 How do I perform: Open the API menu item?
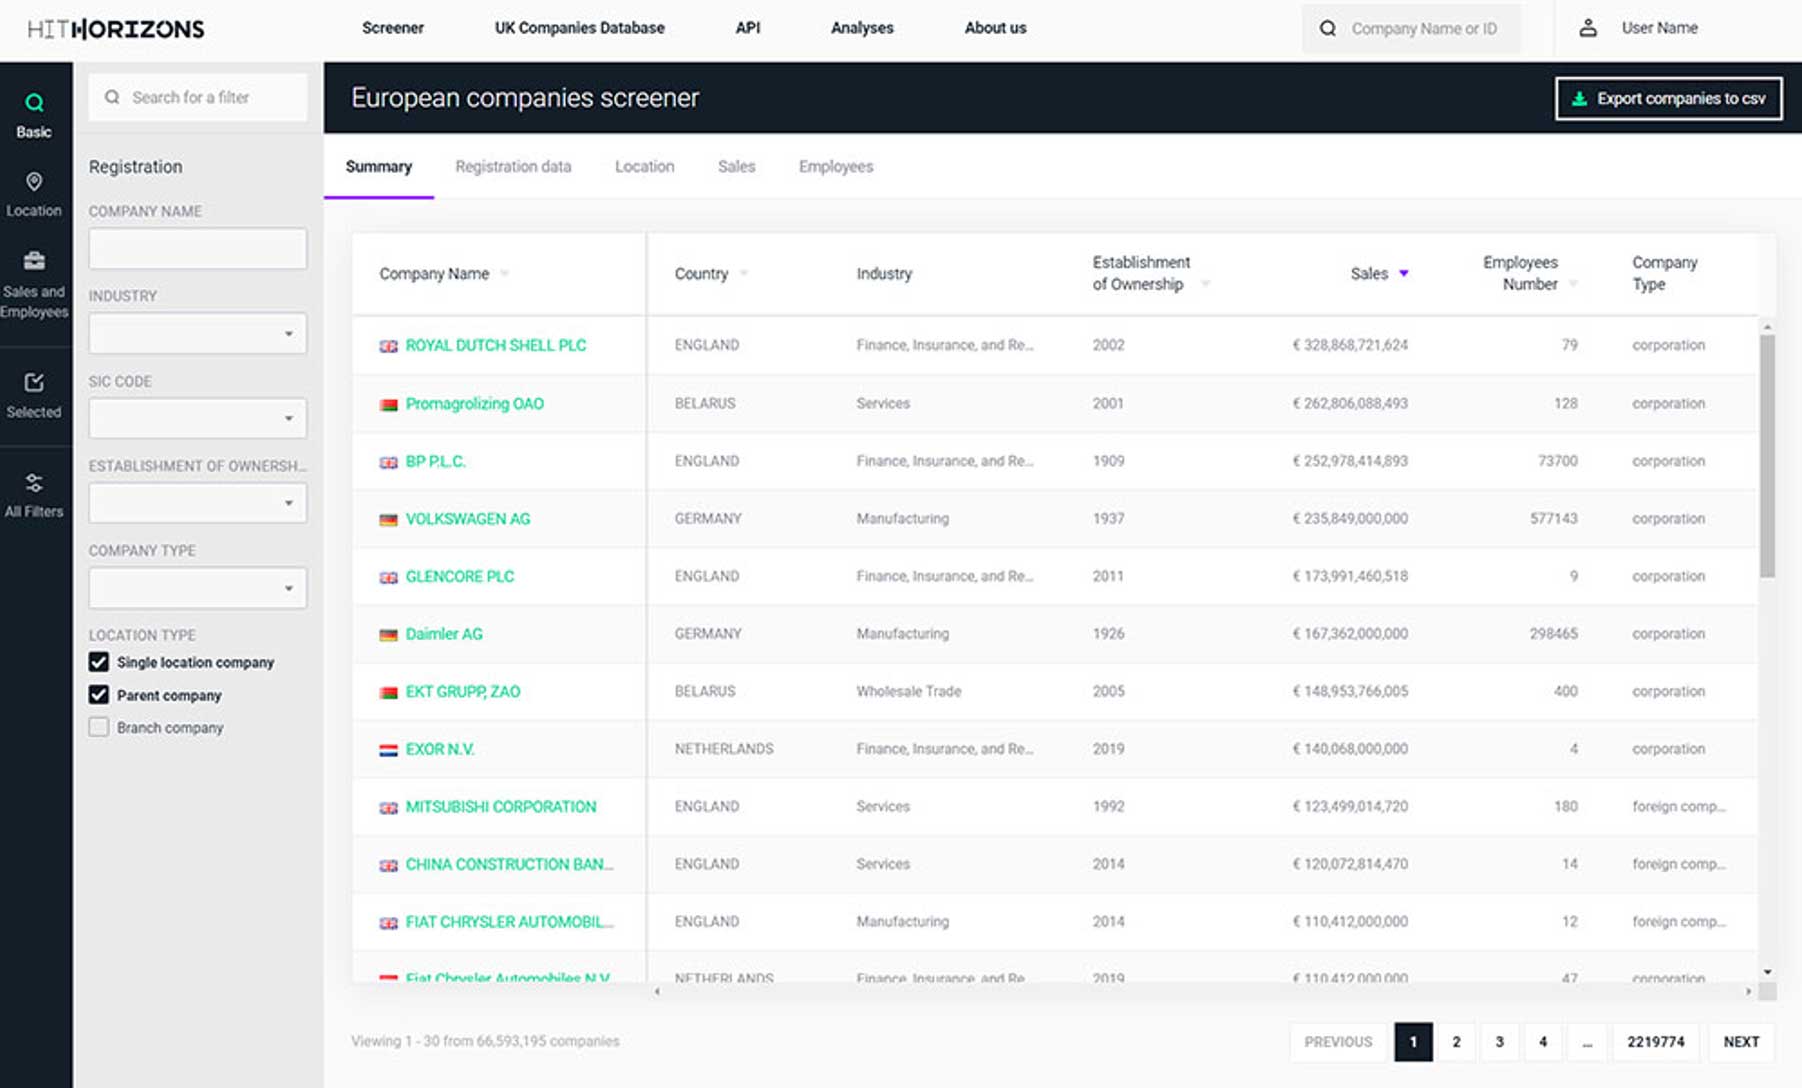pyautogui.click(x=748, y=28)
